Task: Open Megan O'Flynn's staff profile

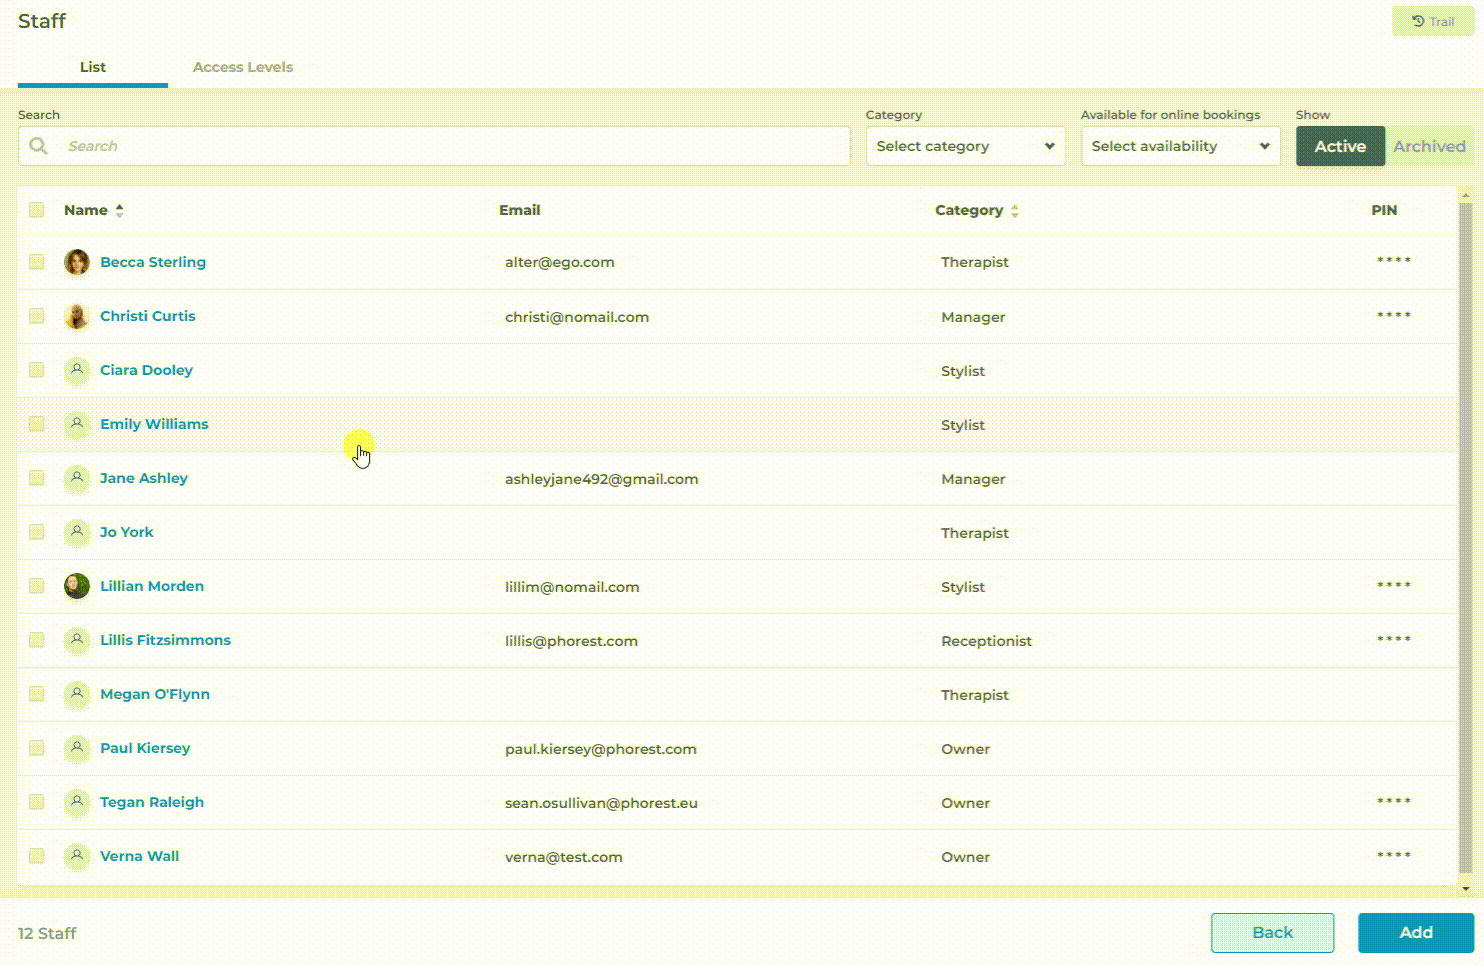Action: coord(155,694)
